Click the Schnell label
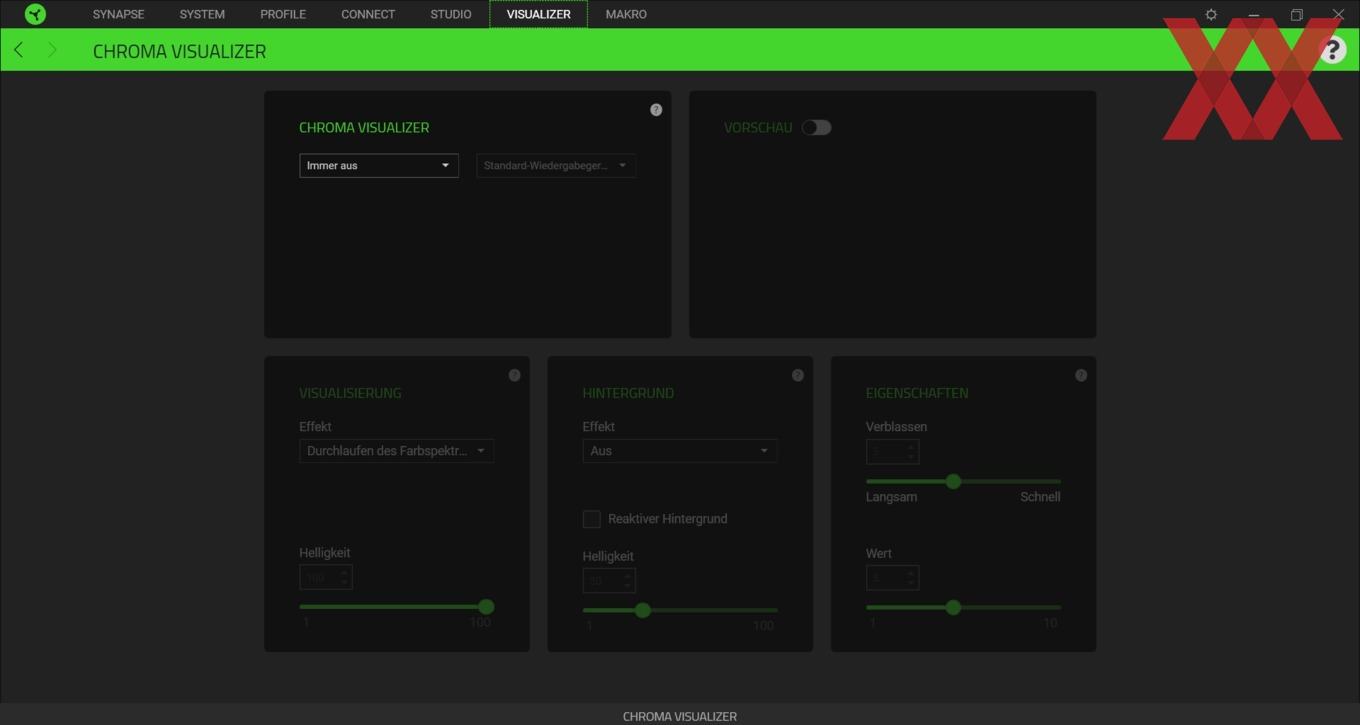Screen dimensions: 1360x725 click(x=1040, y=497)
